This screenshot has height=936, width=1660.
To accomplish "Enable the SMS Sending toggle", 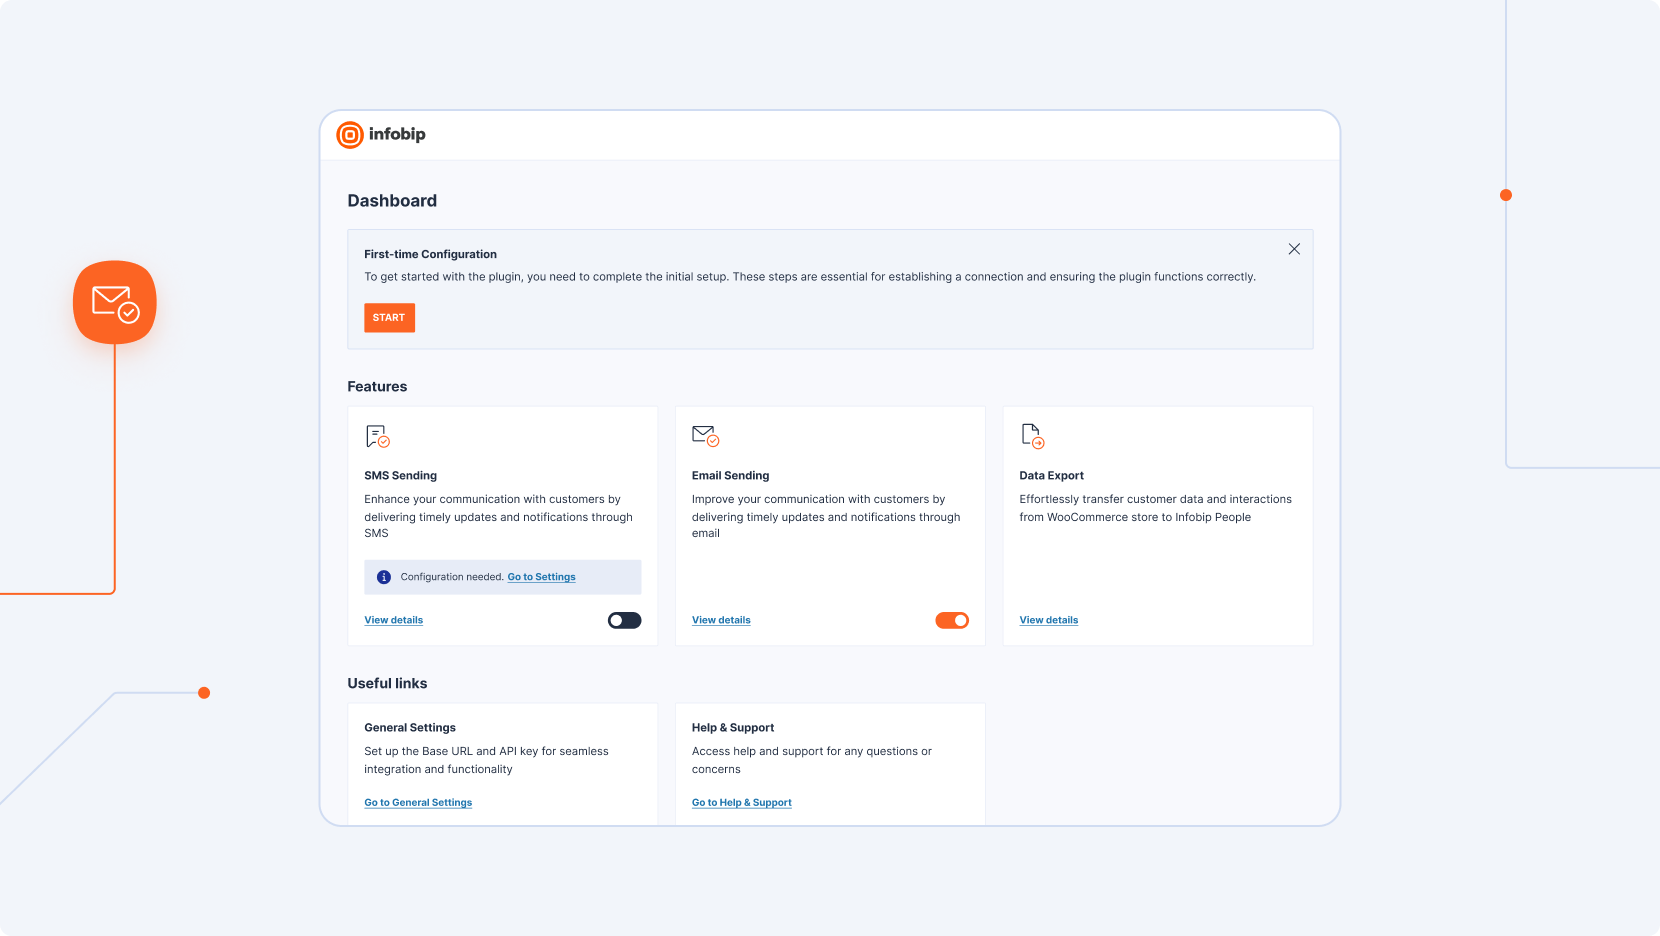I will click(624, 621).
